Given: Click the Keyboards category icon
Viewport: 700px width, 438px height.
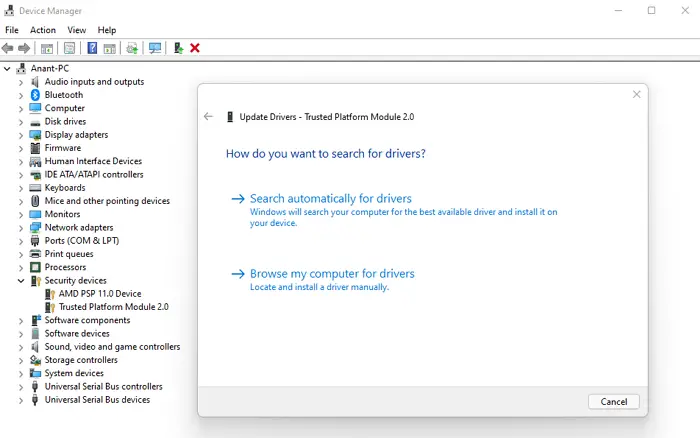Looking at the screenshot, I should tap(35, 188).
